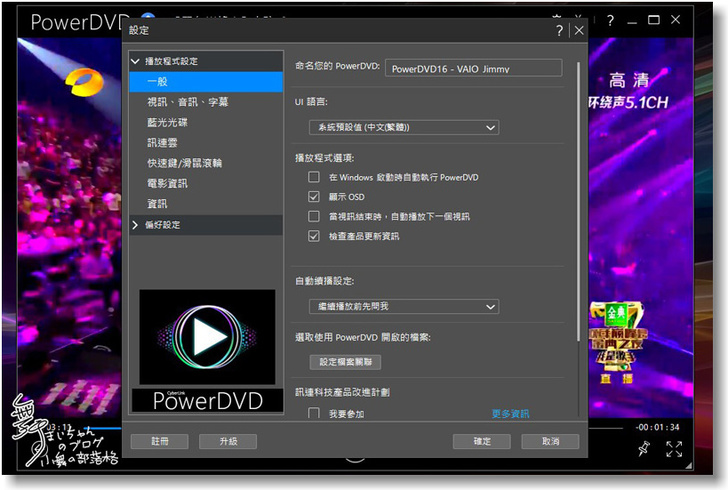
Task: Open PowerDVD main window help icon
Action: point(610,20)
